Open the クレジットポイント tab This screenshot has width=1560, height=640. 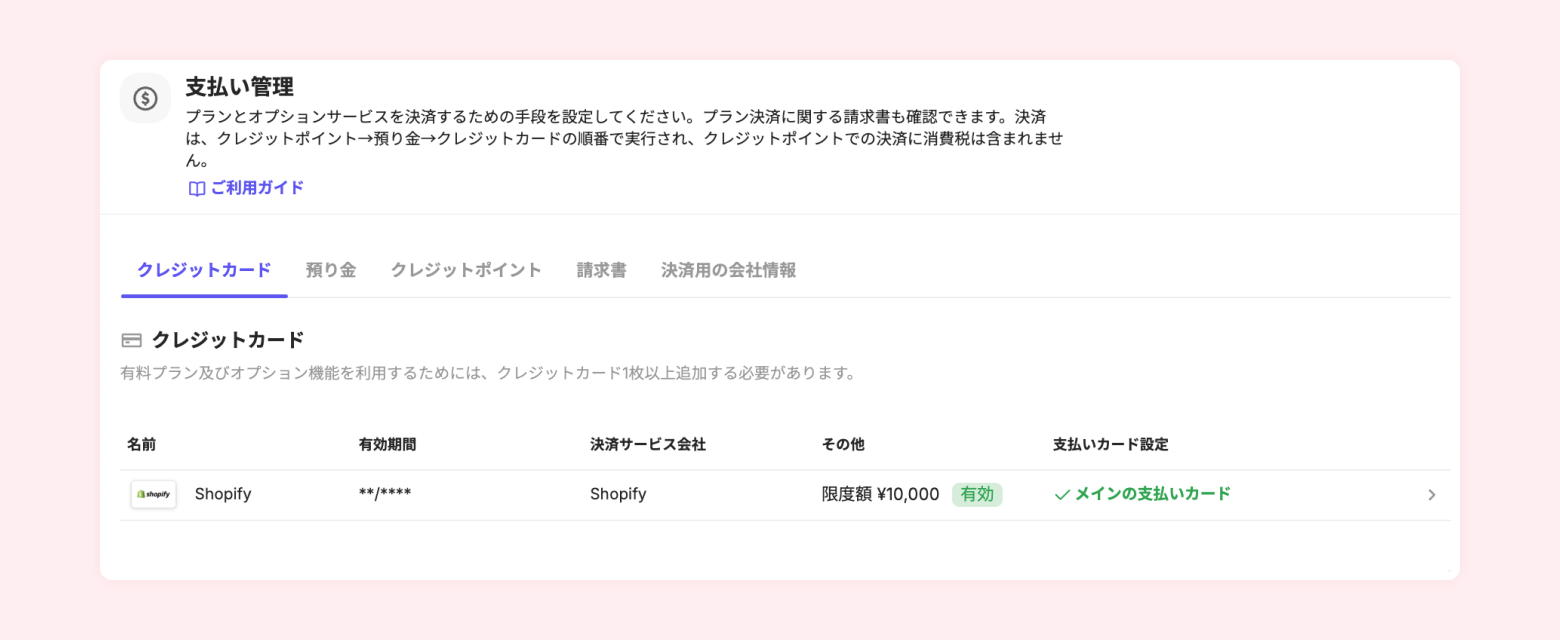point(466,270)
